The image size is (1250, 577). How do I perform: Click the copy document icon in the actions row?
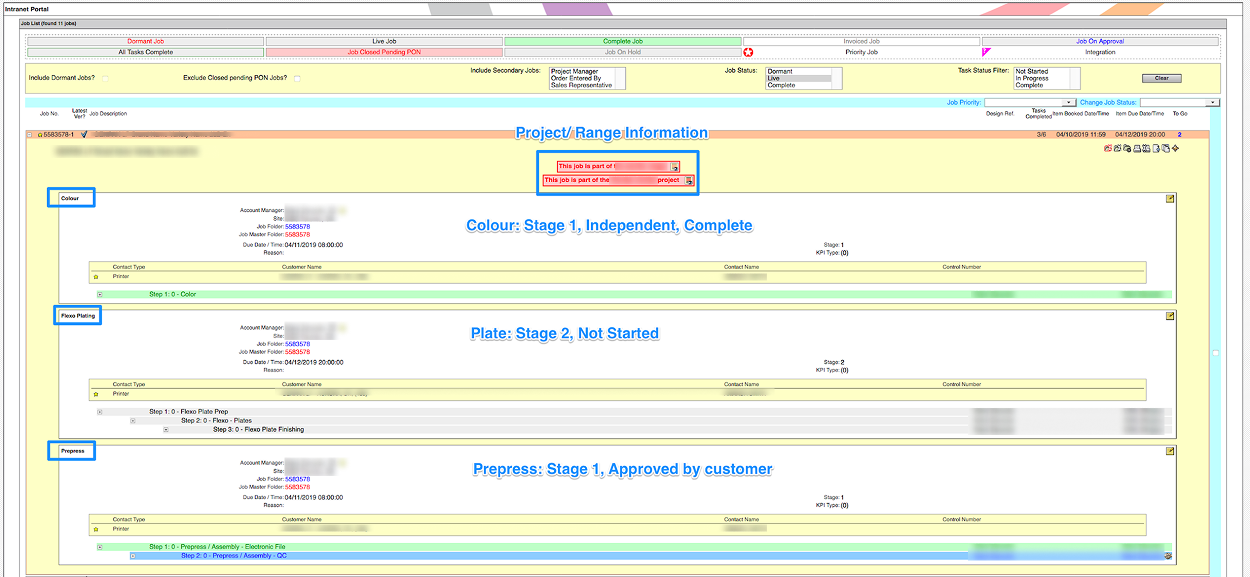point(1165,148)
